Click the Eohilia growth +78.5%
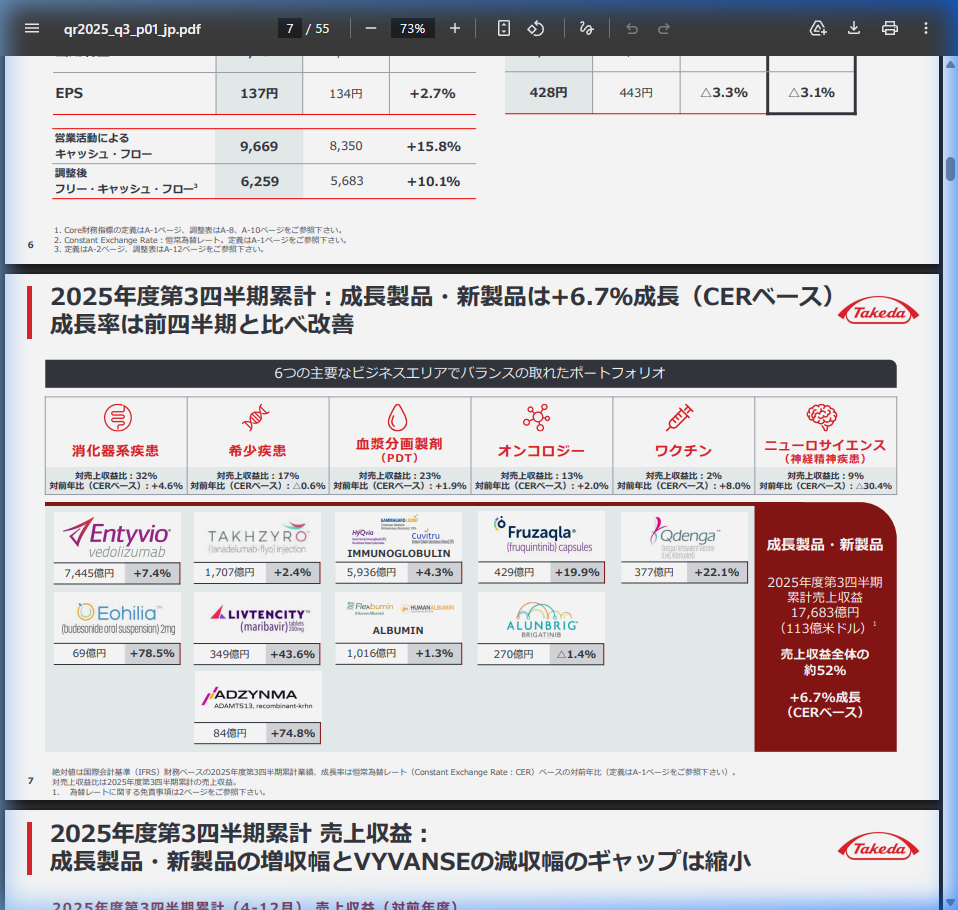This screenshot has height=910, width=958. point(152,653)
